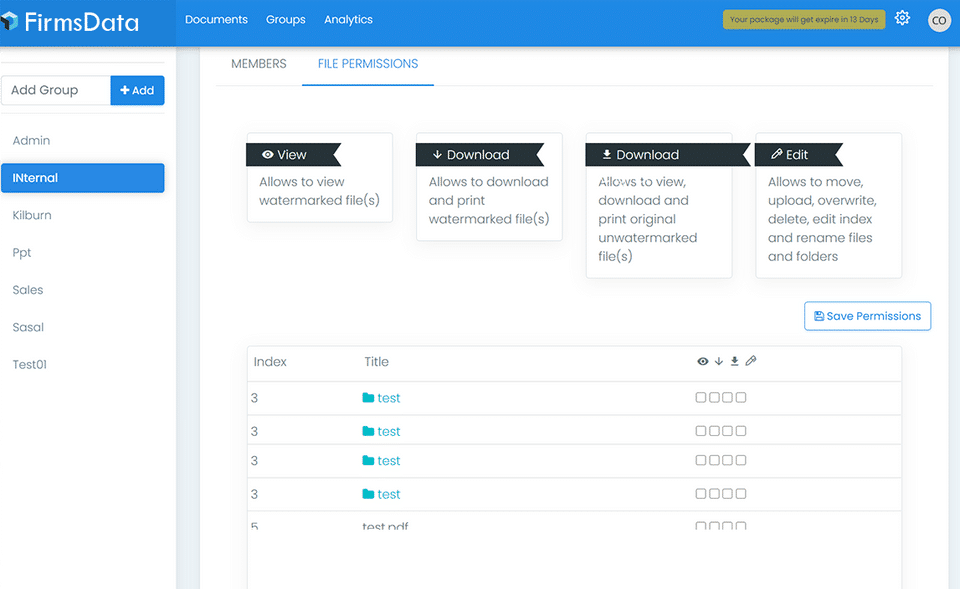960x589 pixels.
Task: Click the FirmsData logo
Action: click(70, 23)
